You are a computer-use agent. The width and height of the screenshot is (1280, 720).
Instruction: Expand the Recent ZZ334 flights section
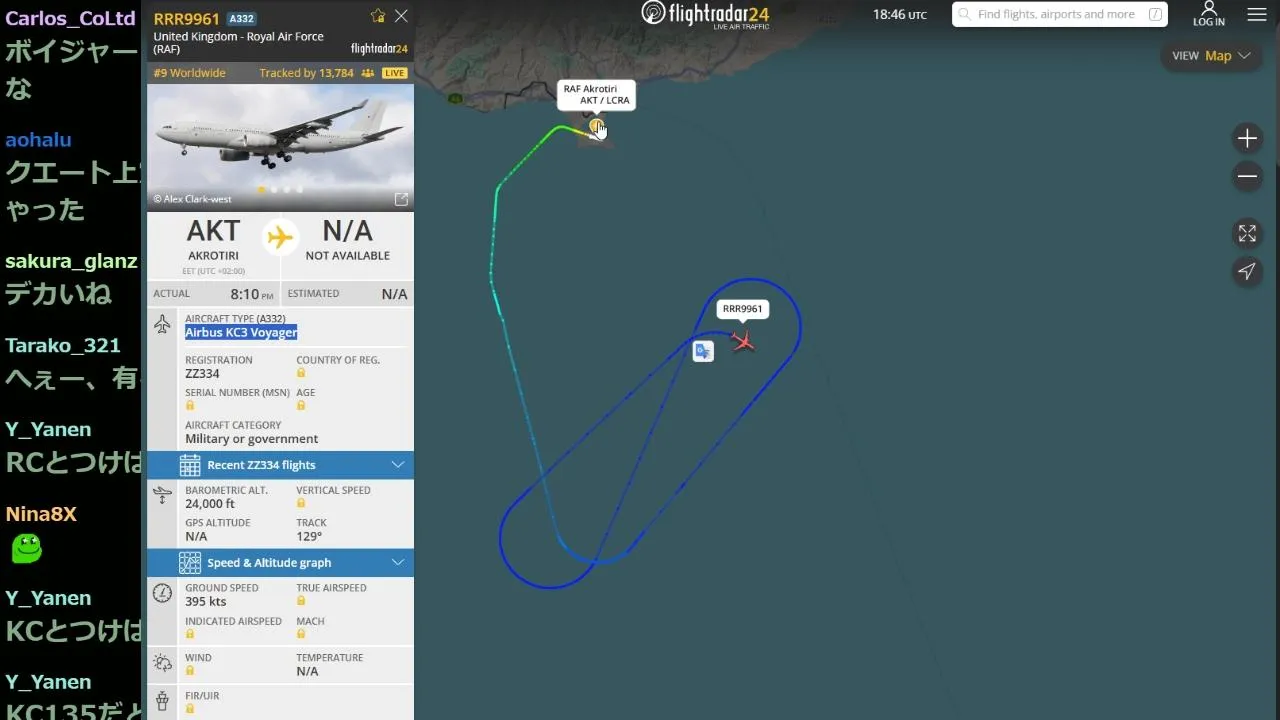tap(280, 465)
